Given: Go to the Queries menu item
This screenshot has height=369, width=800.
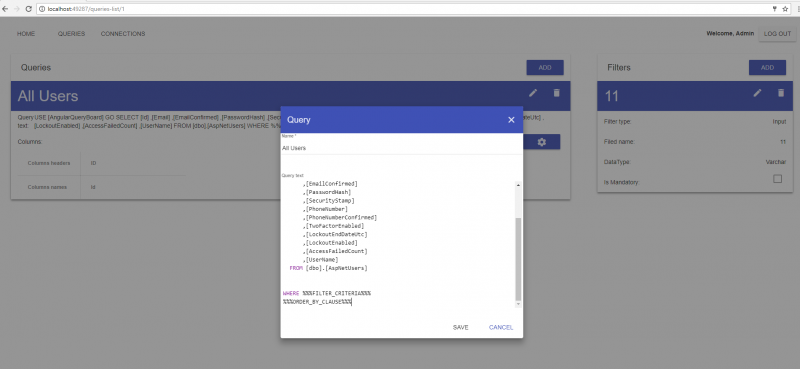Looking at the screenshot, I should coord(71,34).
